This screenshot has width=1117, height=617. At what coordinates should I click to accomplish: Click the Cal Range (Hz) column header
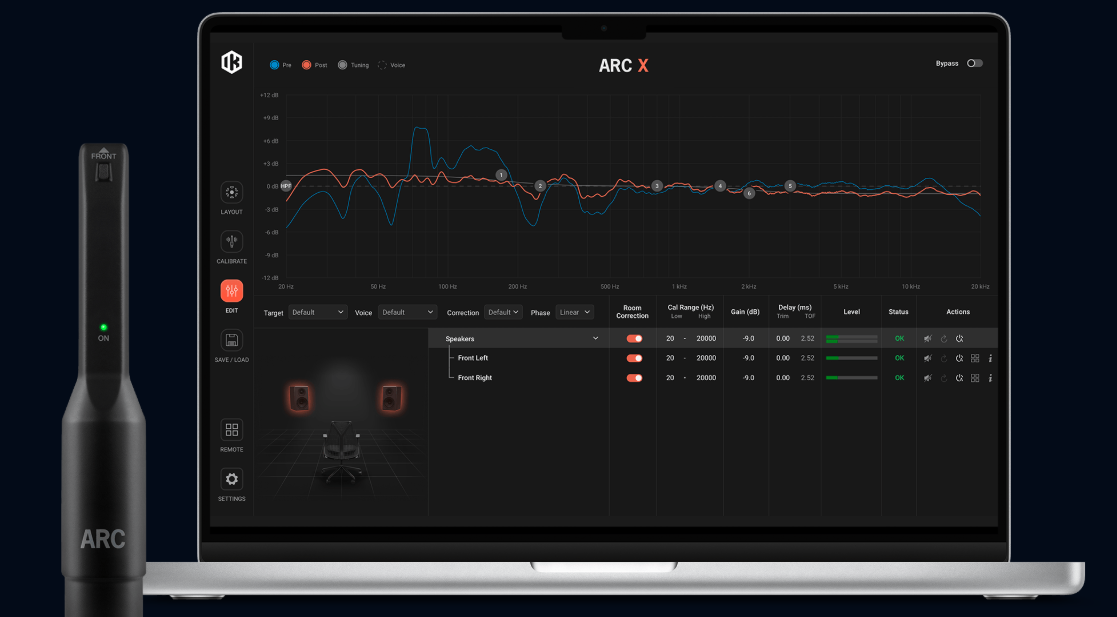(x=690, y=308)
